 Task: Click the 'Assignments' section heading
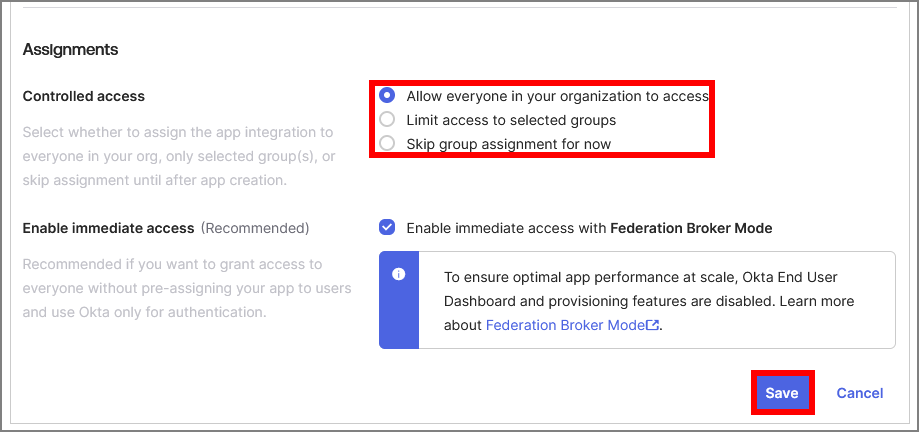click(70, 49)
